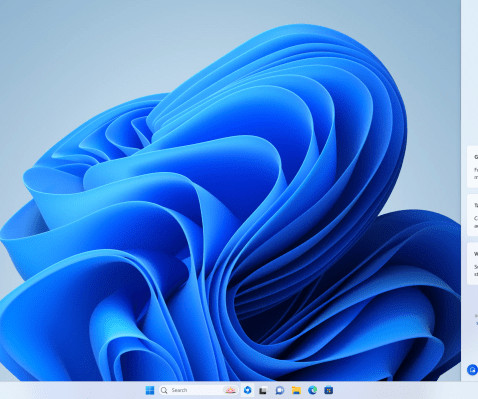The width and height of the screenshot is (478, 399).
Task: Click the magnifier icon in Search box
Action: click(164, 390)
